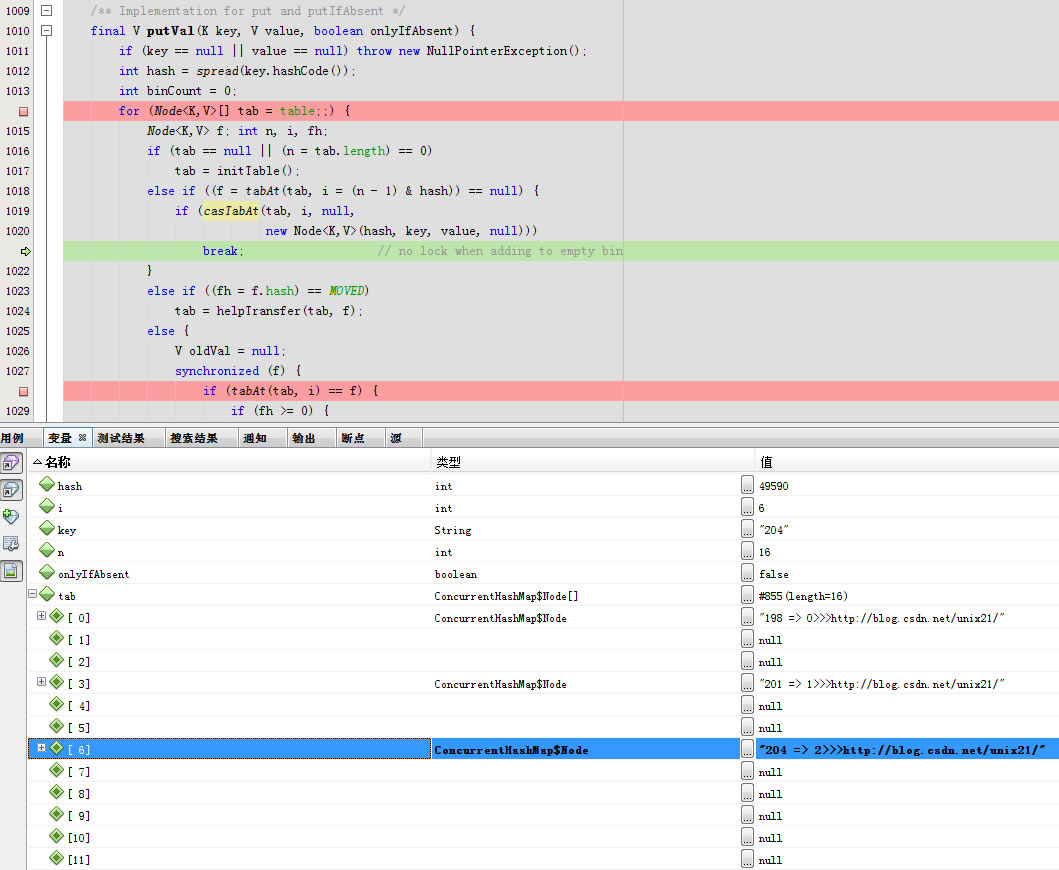The width and height of the screenshot is (1059, 870).
Task: Open value editor button for [ 3] row
Action: point(747,683)
